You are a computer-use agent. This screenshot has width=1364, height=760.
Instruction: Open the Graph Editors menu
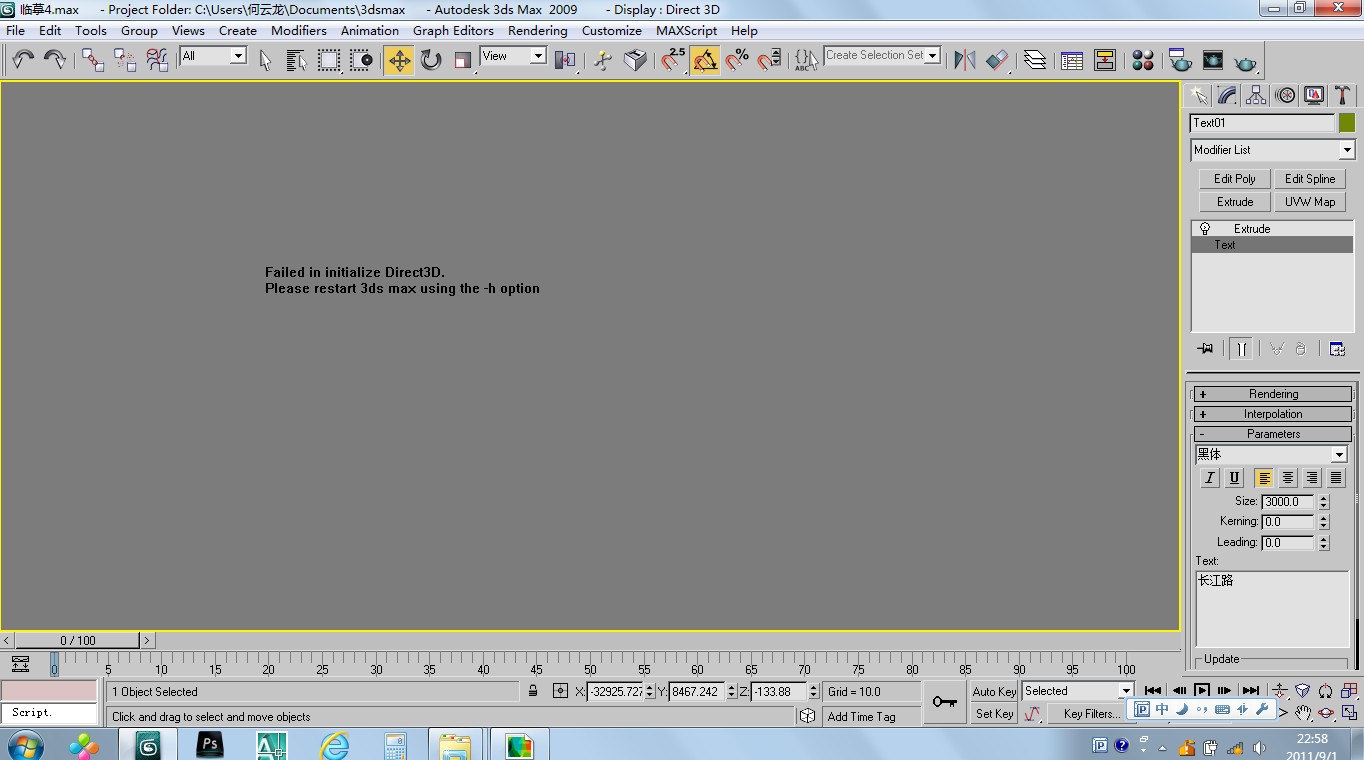point(453,30)
